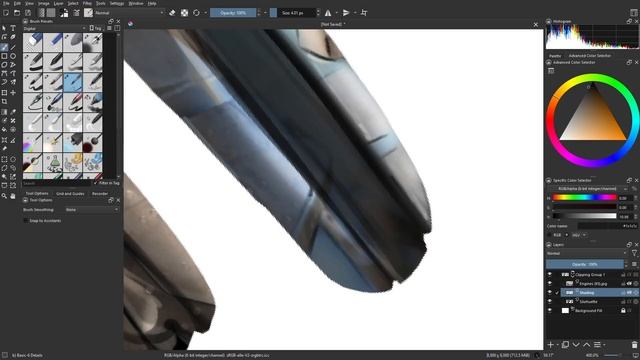Image resolution: width=640 pixels, height=360 pixels.
Task: Select the Ellipse shape tool
Action: pyautogui.click(x=13, y=56)
